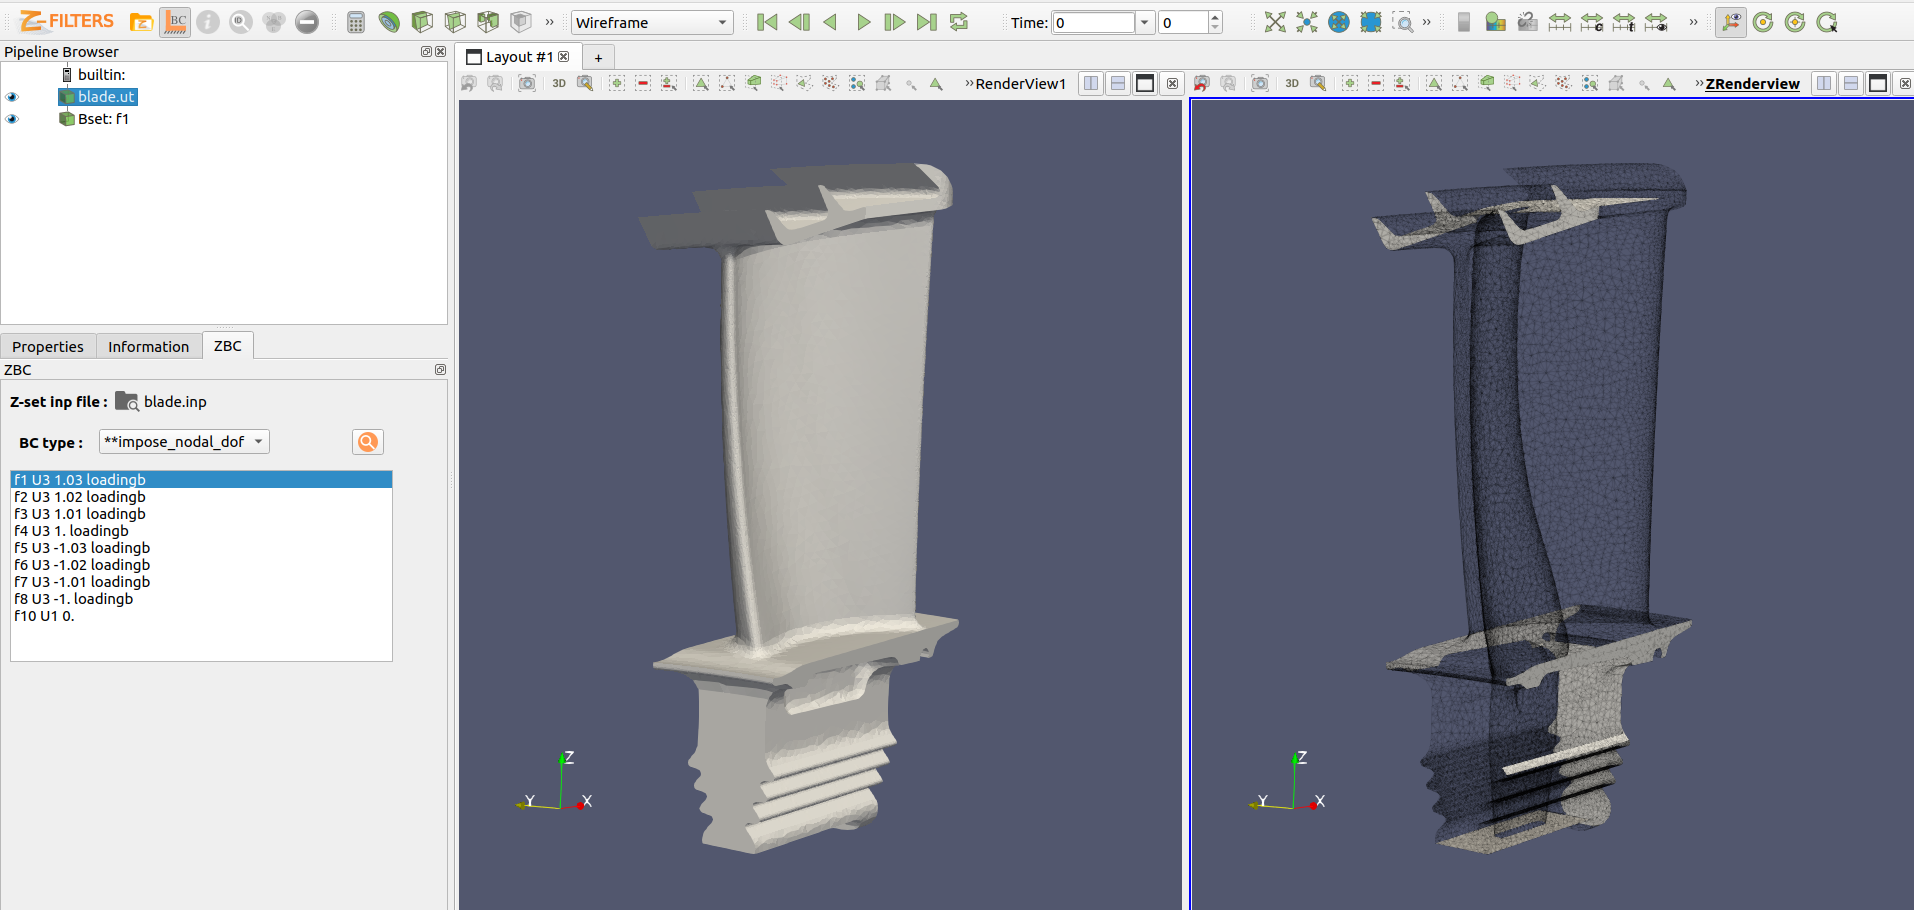Toggle visibility eye for Bset: f1
This screenshot has height=910, width=1914.
12,119
